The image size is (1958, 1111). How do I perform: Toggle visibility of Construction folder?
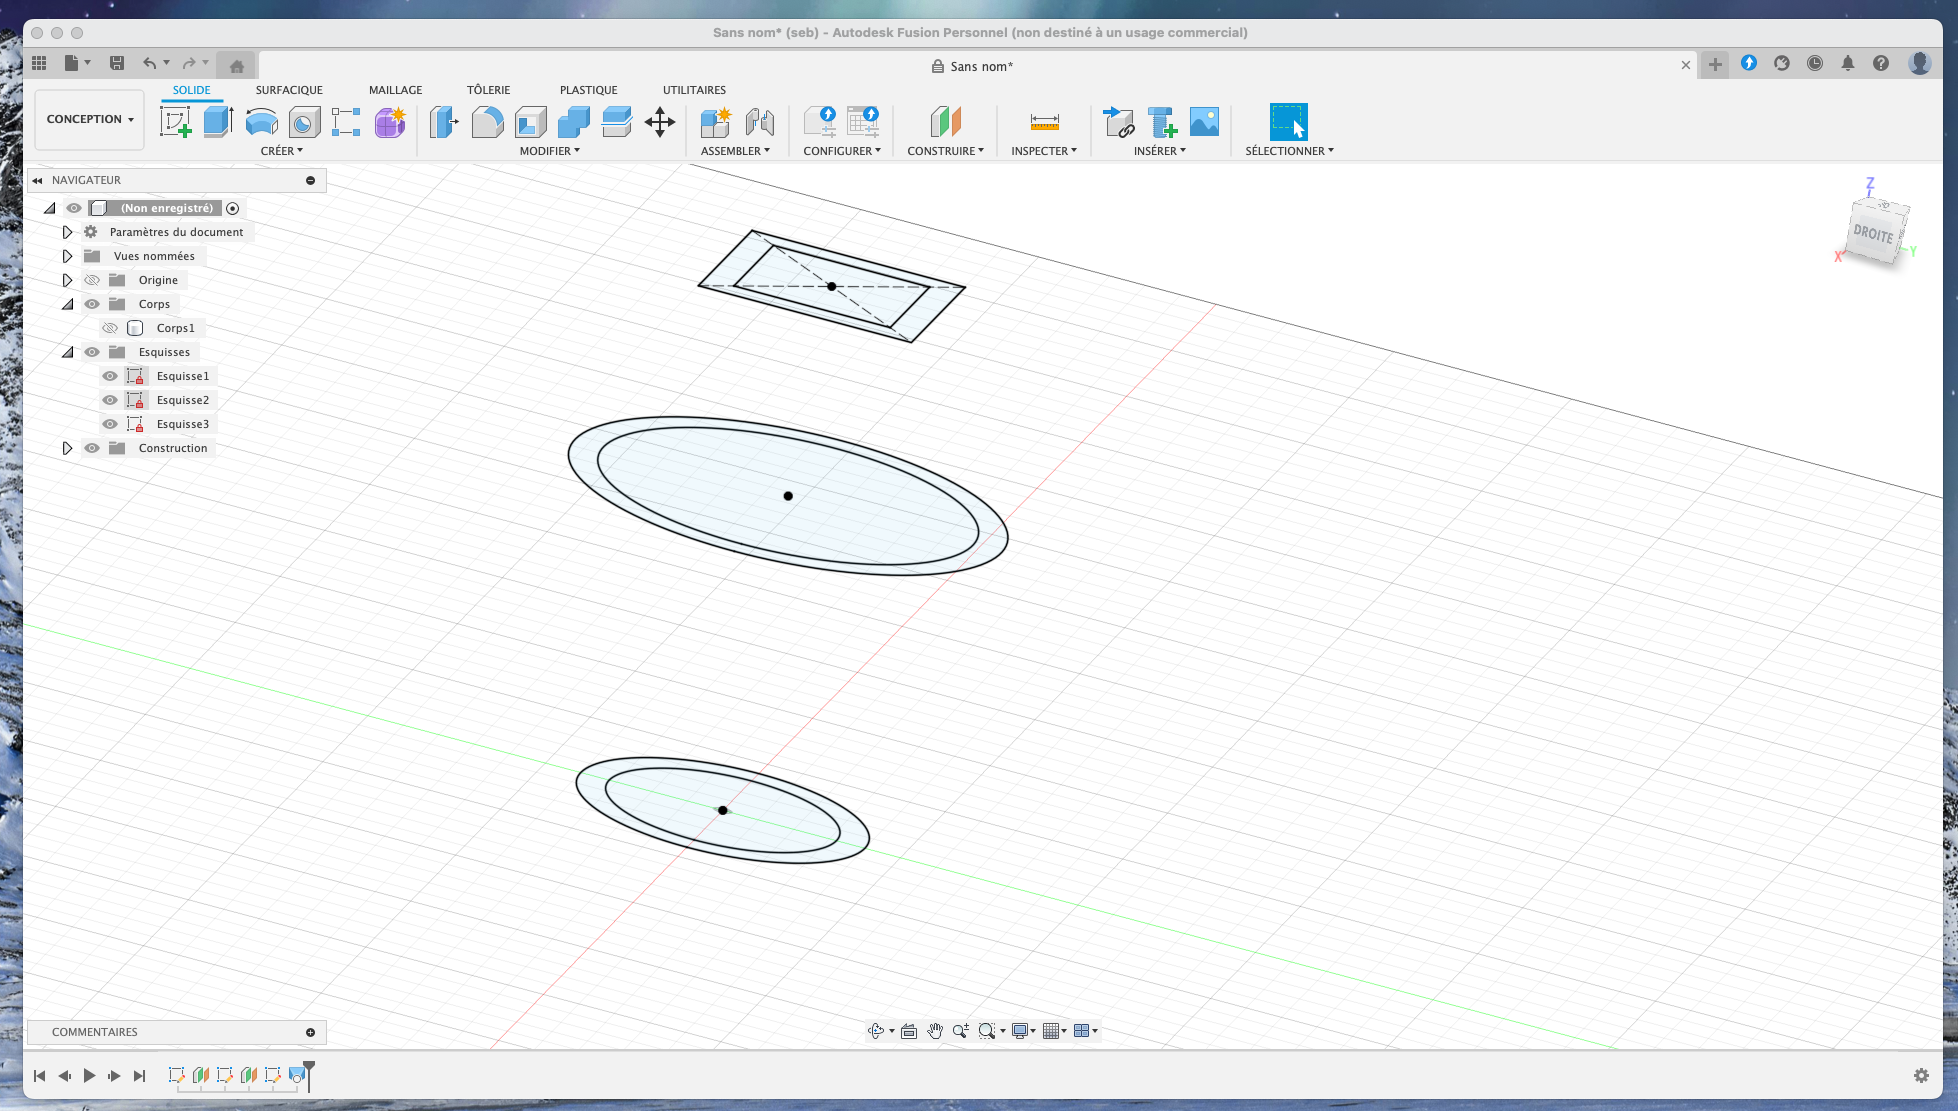pyautogui.click(x=92, y=448)
